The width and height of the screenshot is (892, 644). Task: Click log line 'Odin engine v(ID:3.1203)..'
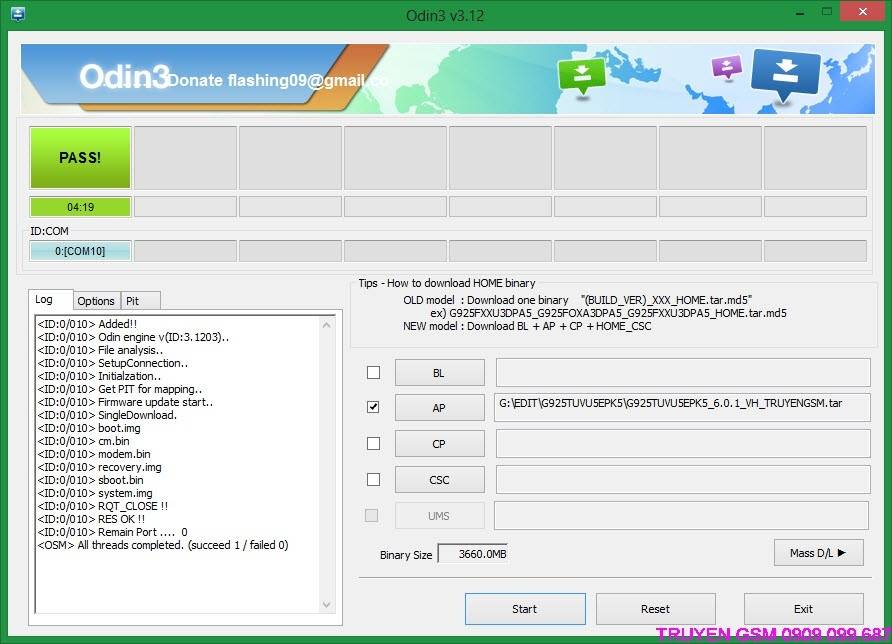tap(134, 337)
